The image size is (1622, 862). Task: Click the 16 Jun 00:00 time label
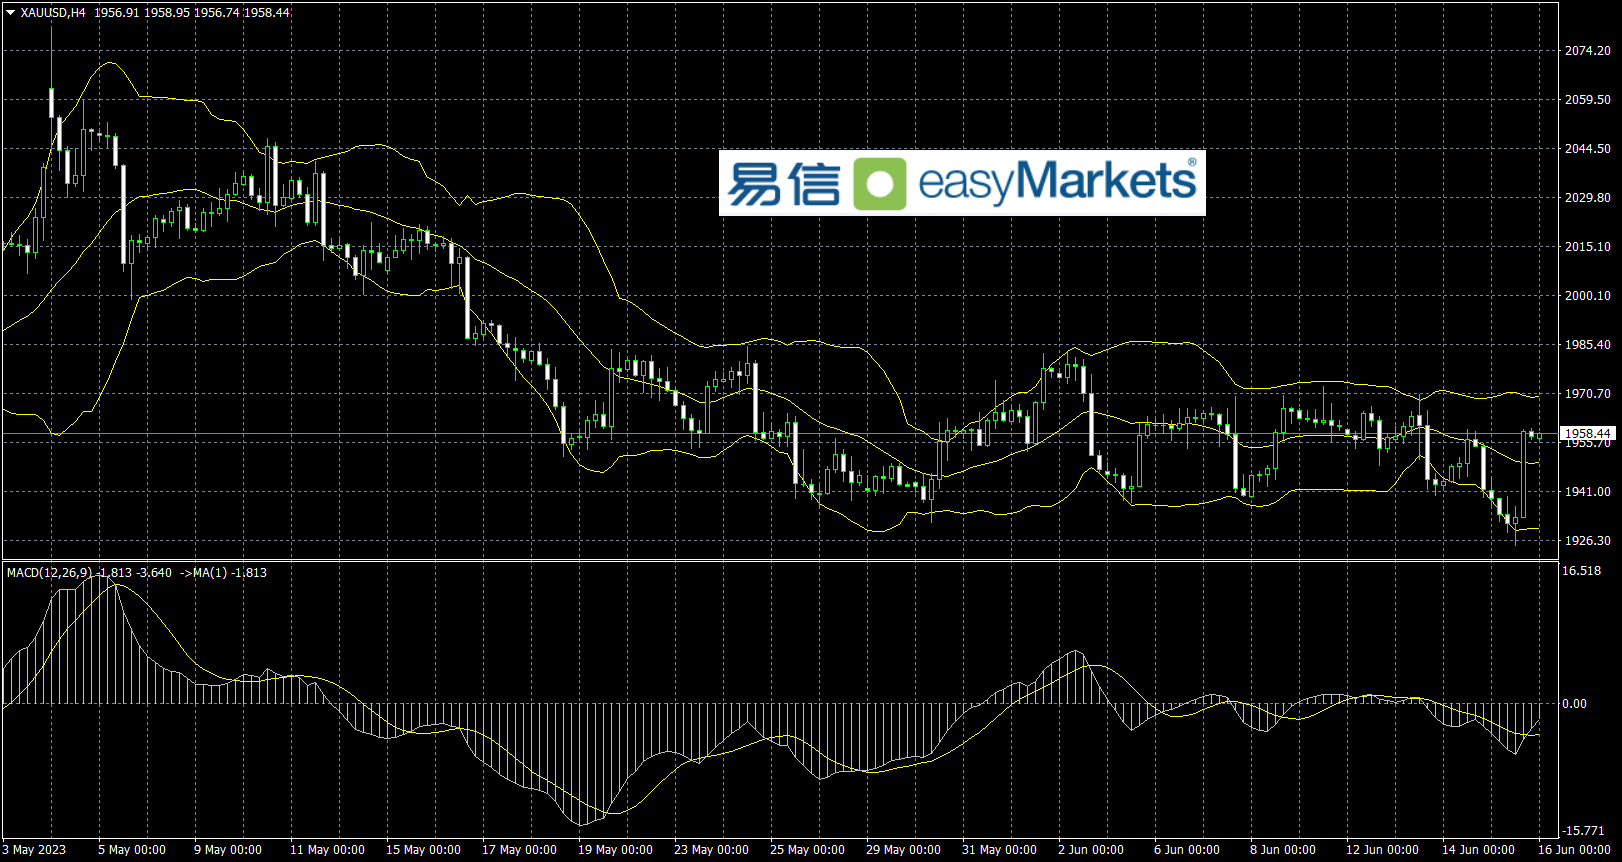click(1574, 850)
